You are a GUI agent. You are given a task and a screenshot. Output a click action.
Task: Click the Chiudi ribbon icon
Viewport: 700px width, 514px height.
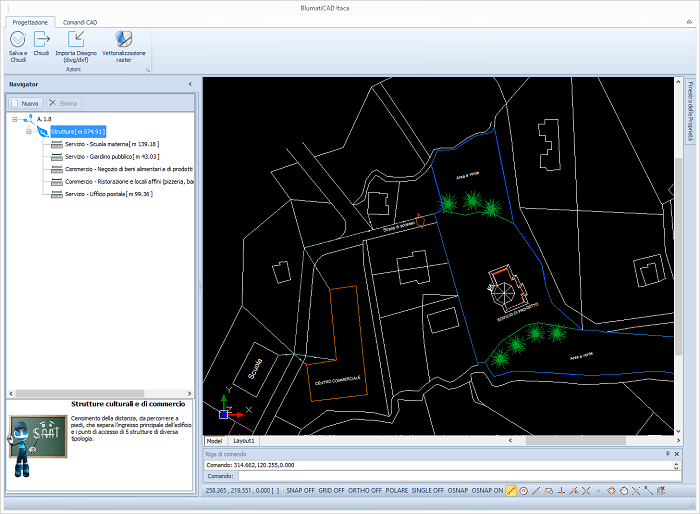click(41, 40)
